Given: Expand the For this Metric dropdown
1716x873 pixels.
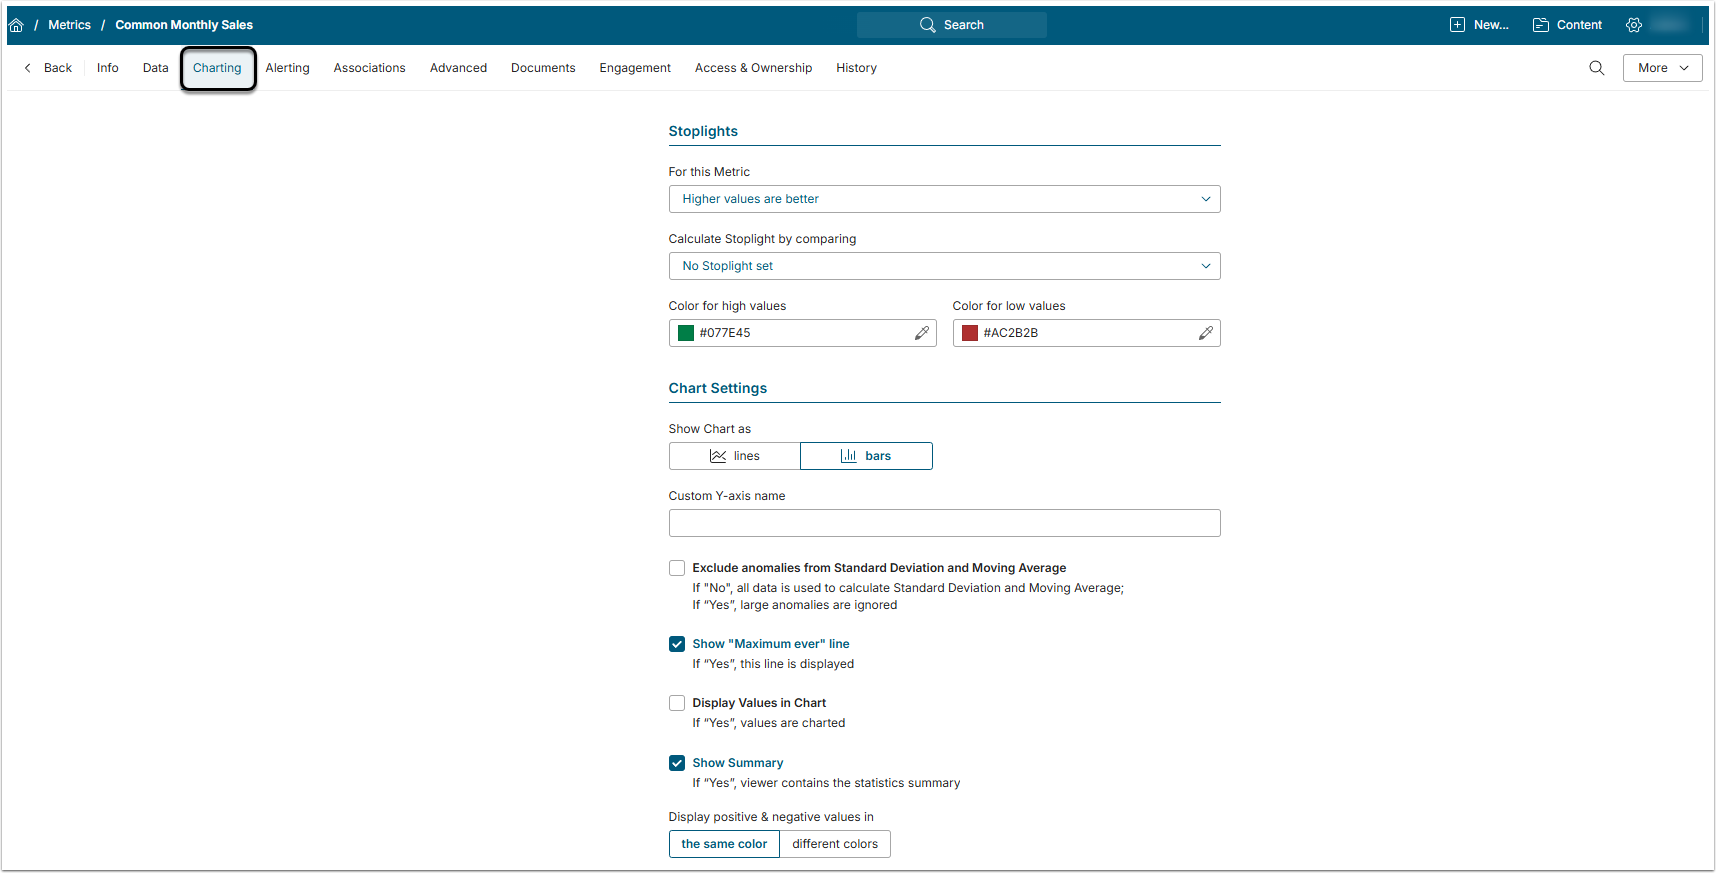Looking at the screenshot, I should pyautogui.click(x=944, y=199).
